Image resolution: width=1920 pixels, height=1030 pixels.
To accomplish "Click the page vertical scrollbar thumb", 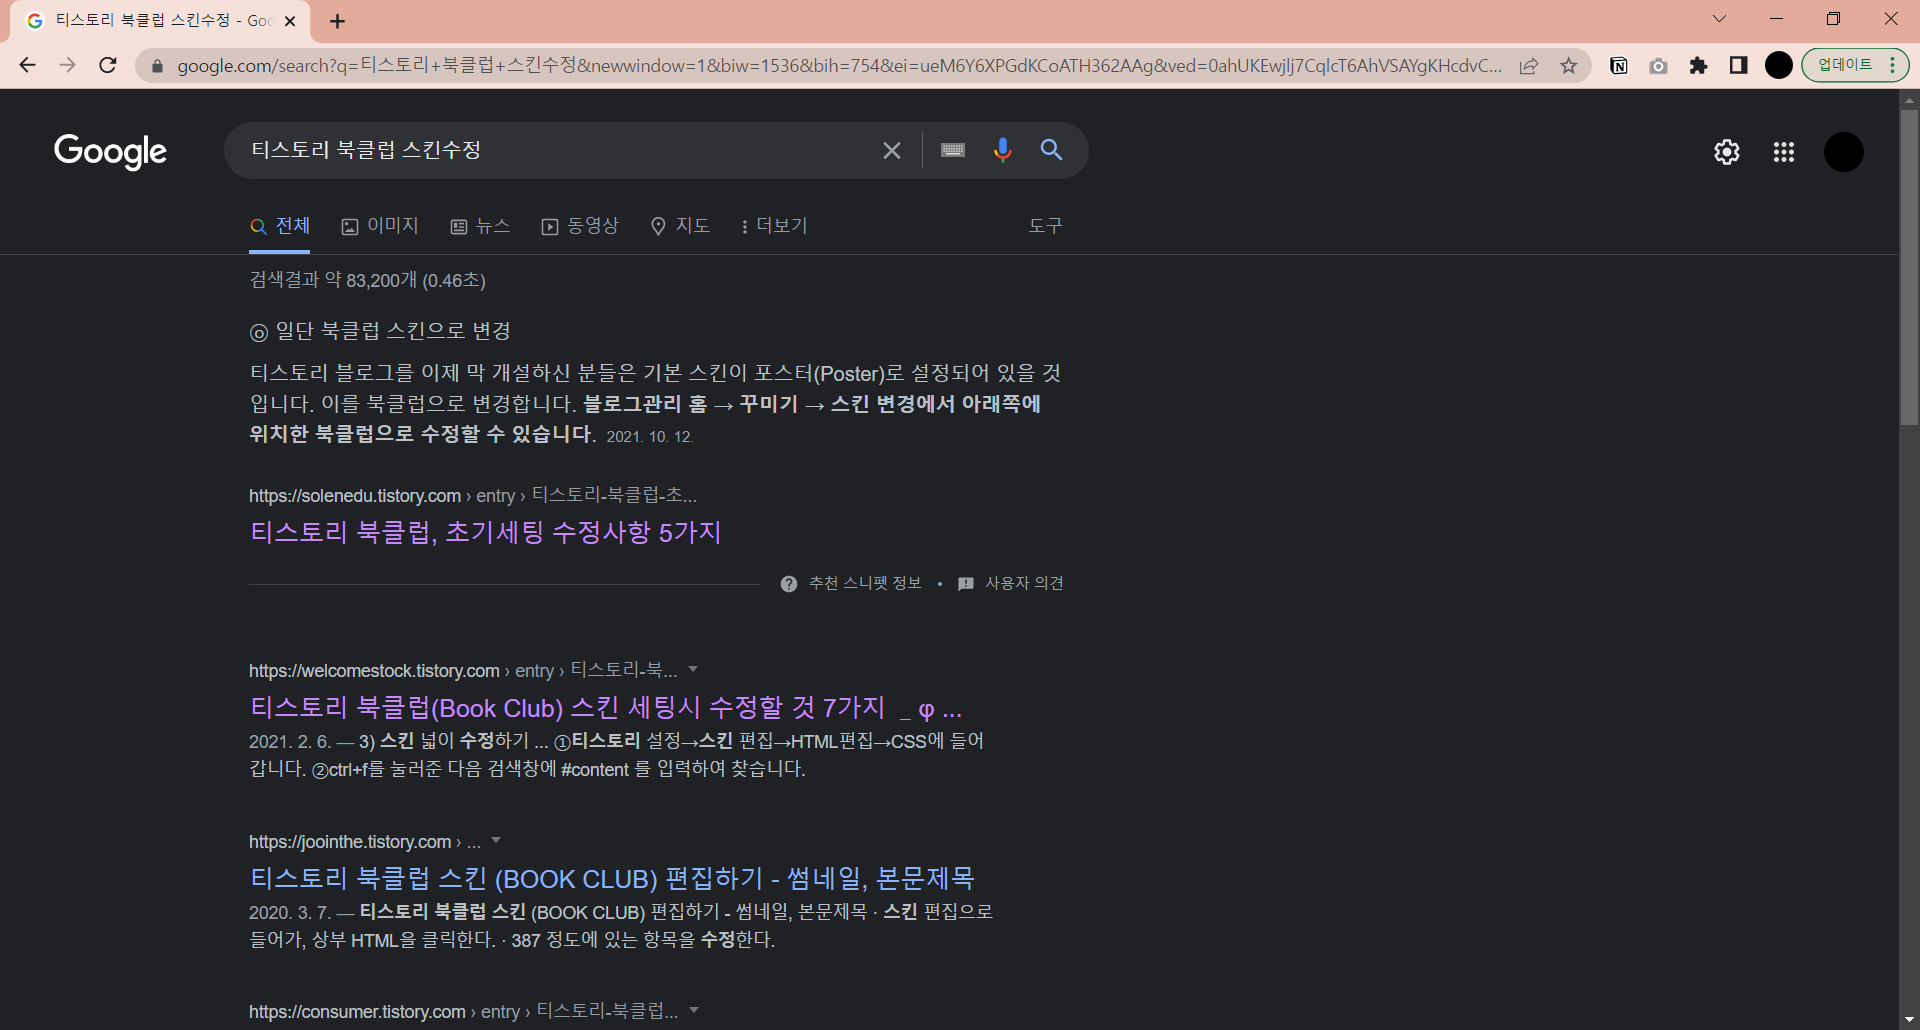I will click(x=1909, y=267).
